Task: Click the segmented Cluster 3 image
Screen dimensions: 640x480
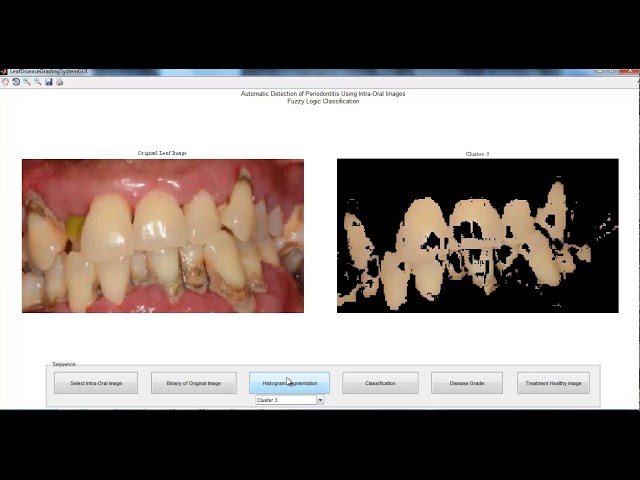Action: coord(478,236)
